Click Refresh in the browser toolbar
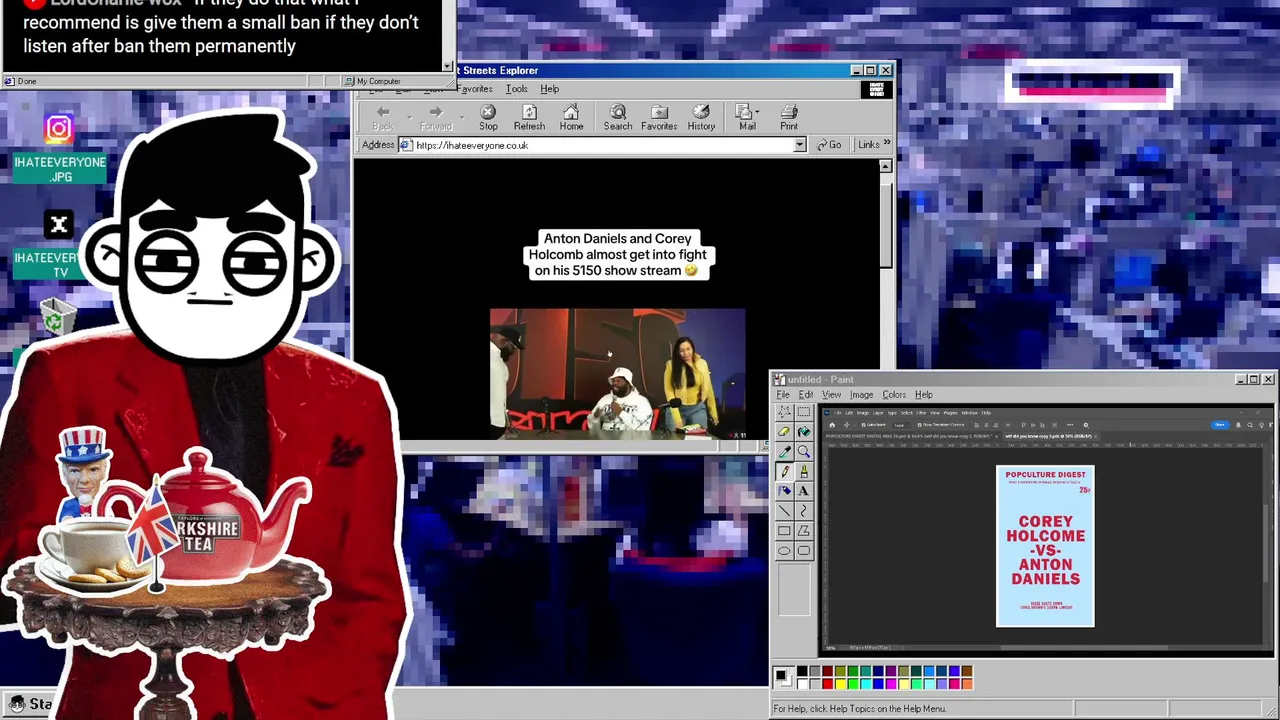This screenshot has width=1280, height=720. pos(529,117)
